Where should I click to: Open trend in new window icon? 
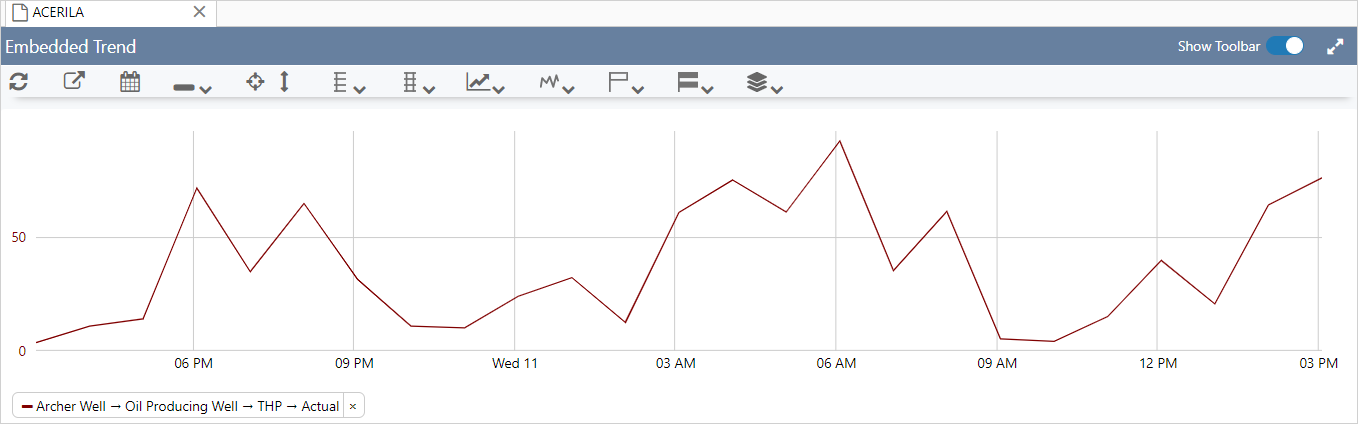74,82
